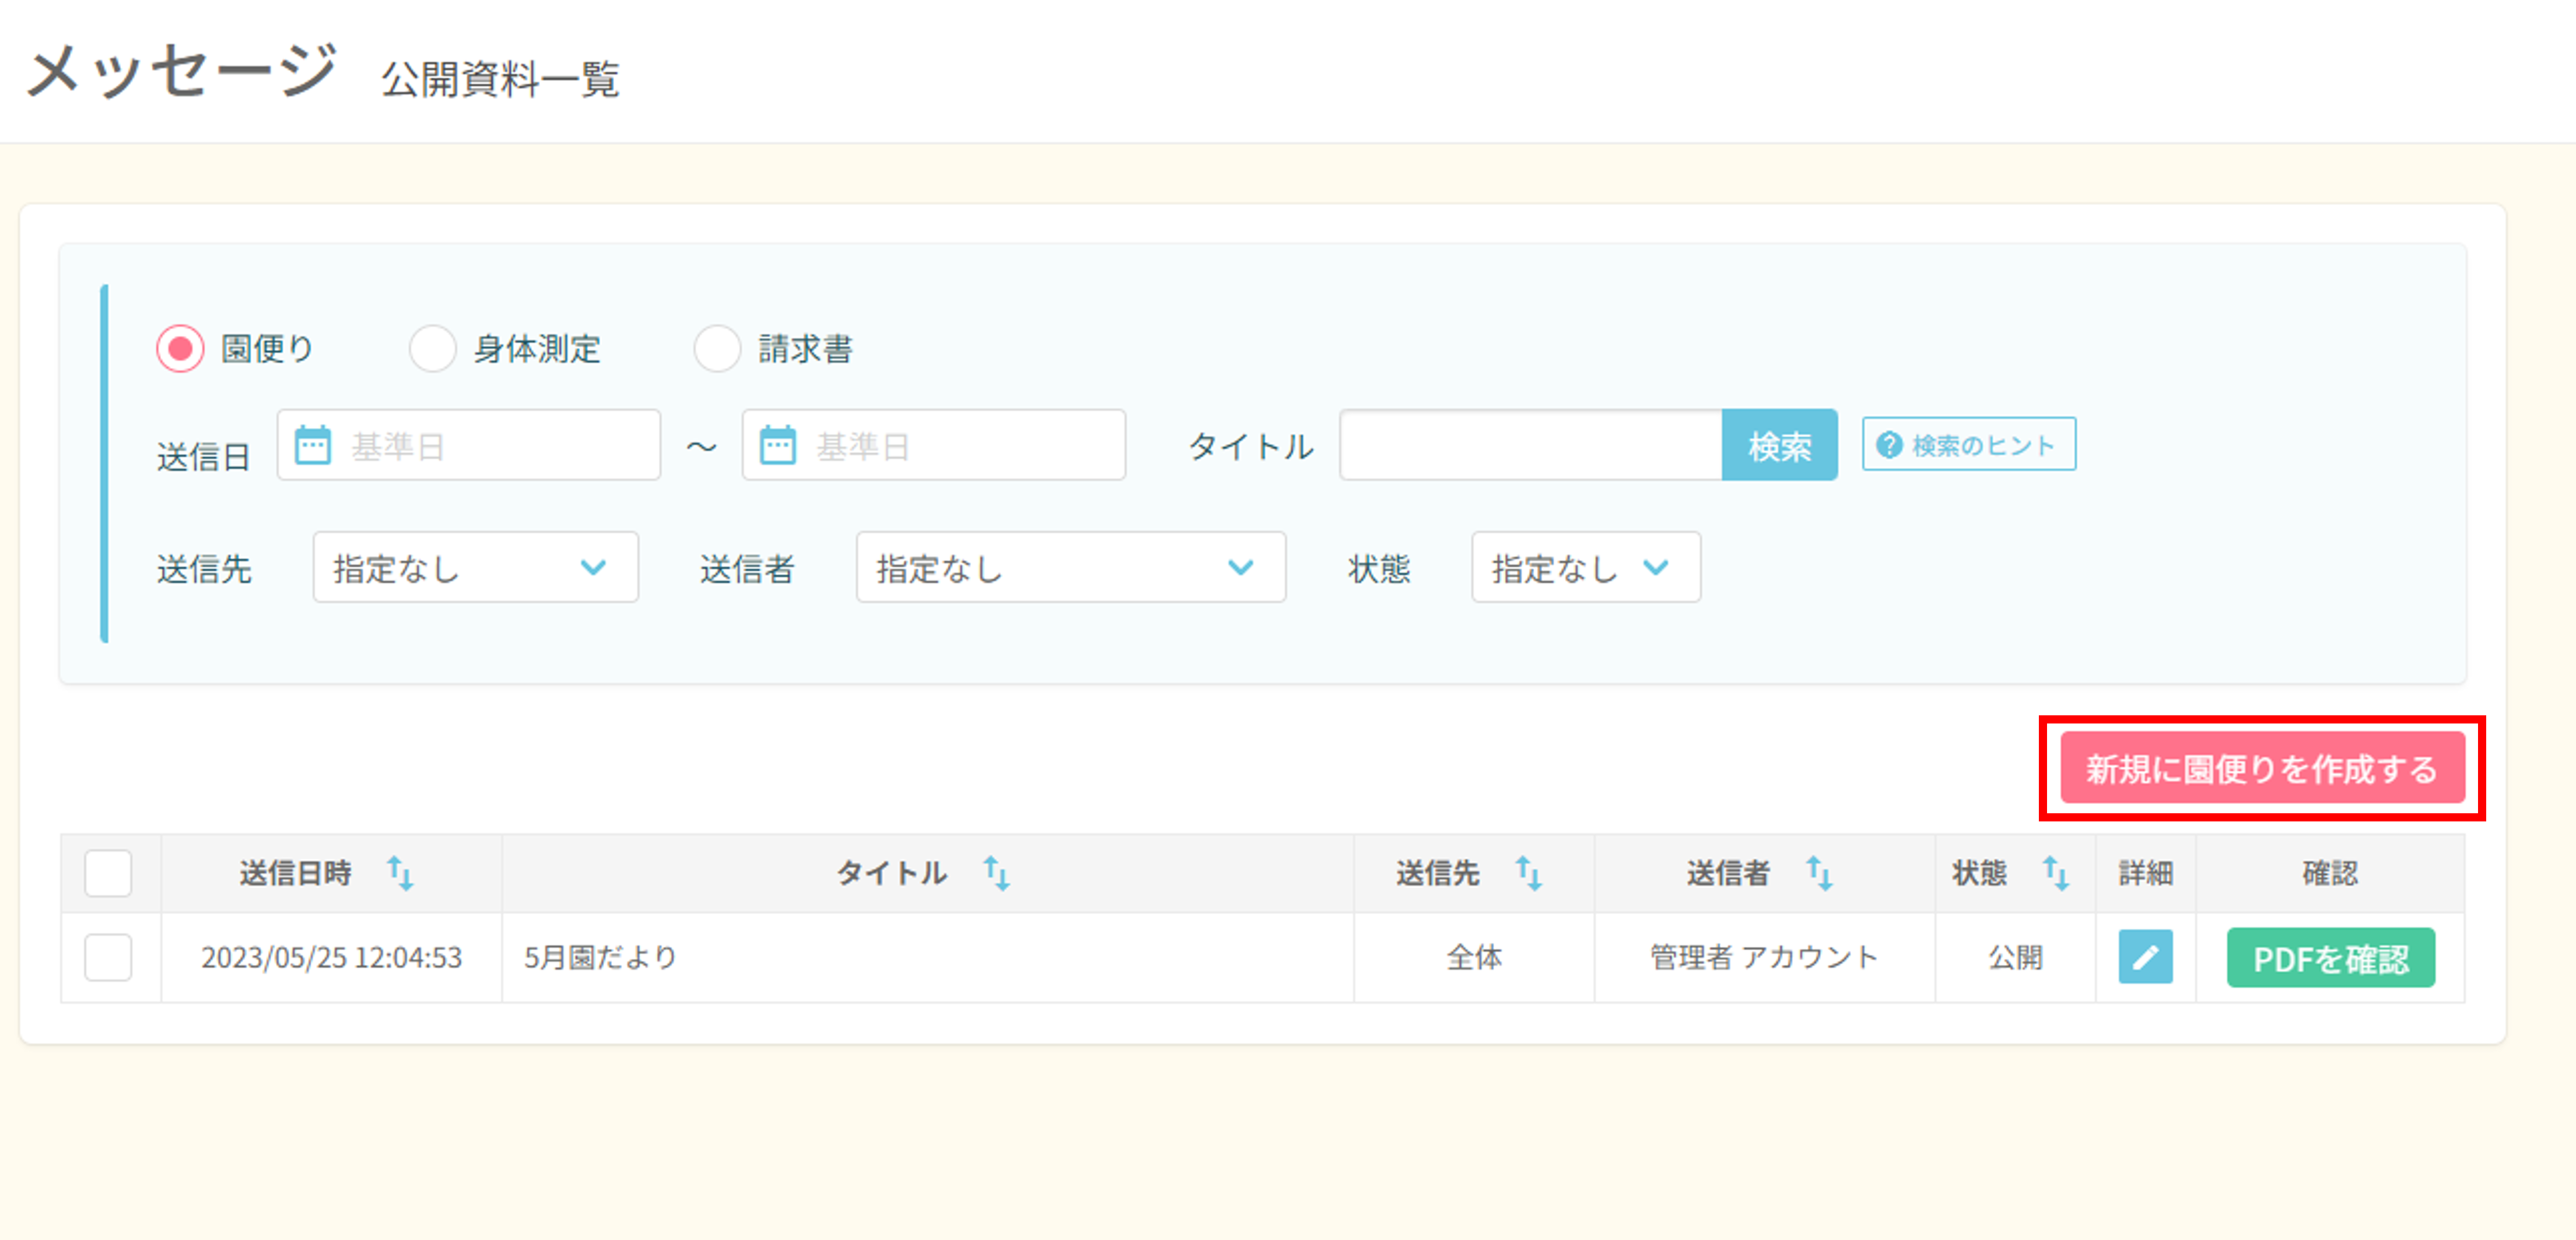
Task: Click the 2023/05/25 12:04:53 timestamp cell
Action: click(x=331, y=958)
